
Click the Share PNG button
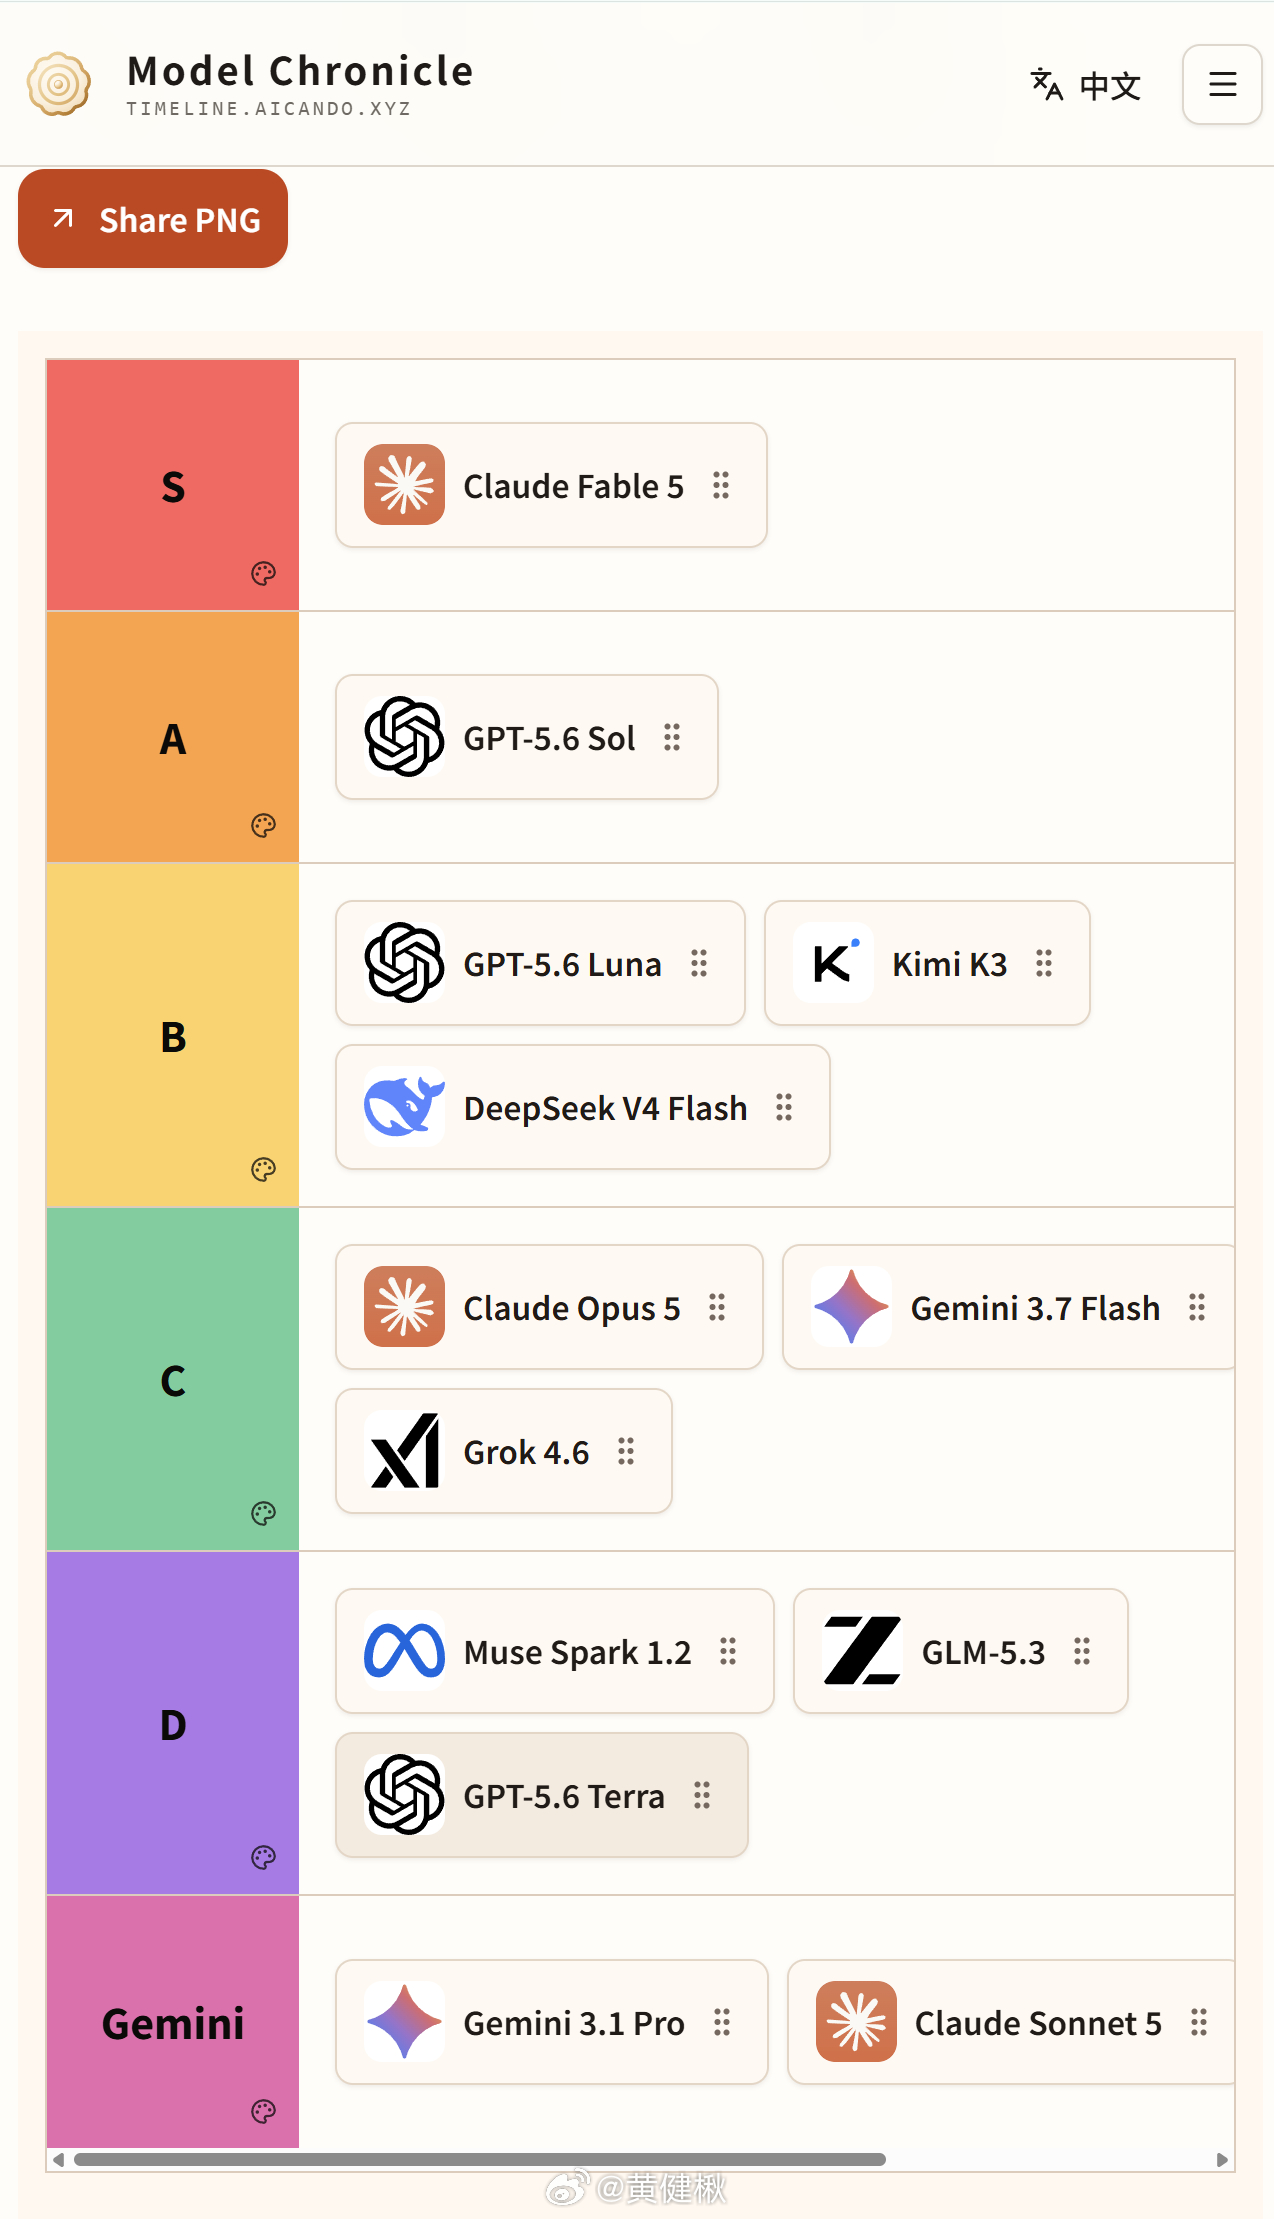tap(153, 219)
